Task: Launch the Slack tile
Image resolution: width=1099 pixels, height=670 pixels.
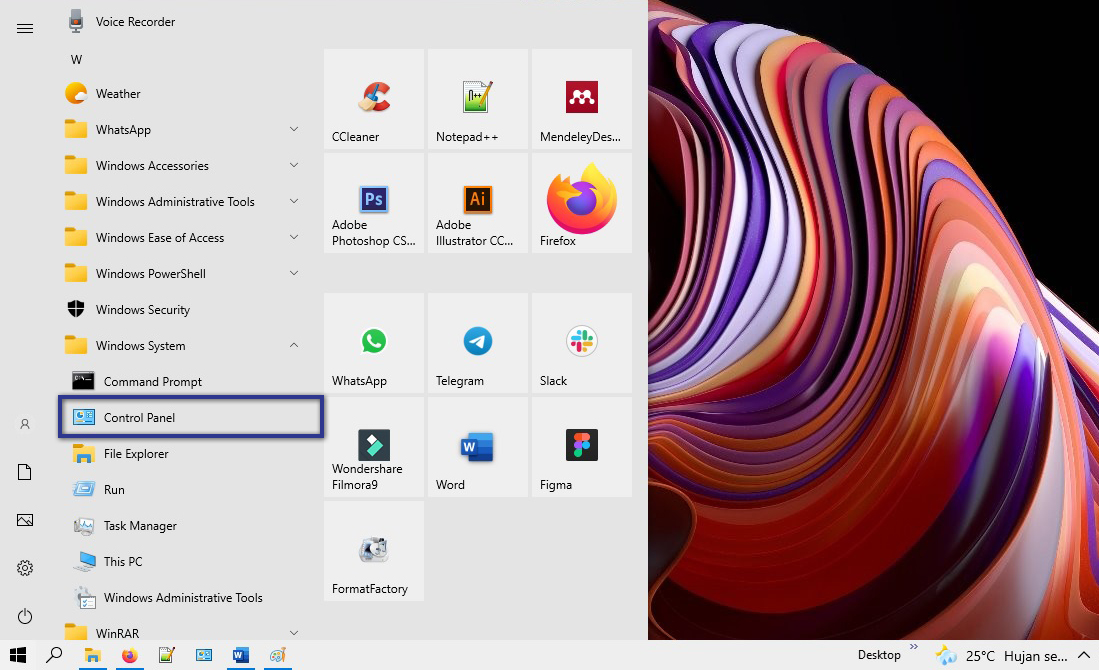Action: point(581,343)
